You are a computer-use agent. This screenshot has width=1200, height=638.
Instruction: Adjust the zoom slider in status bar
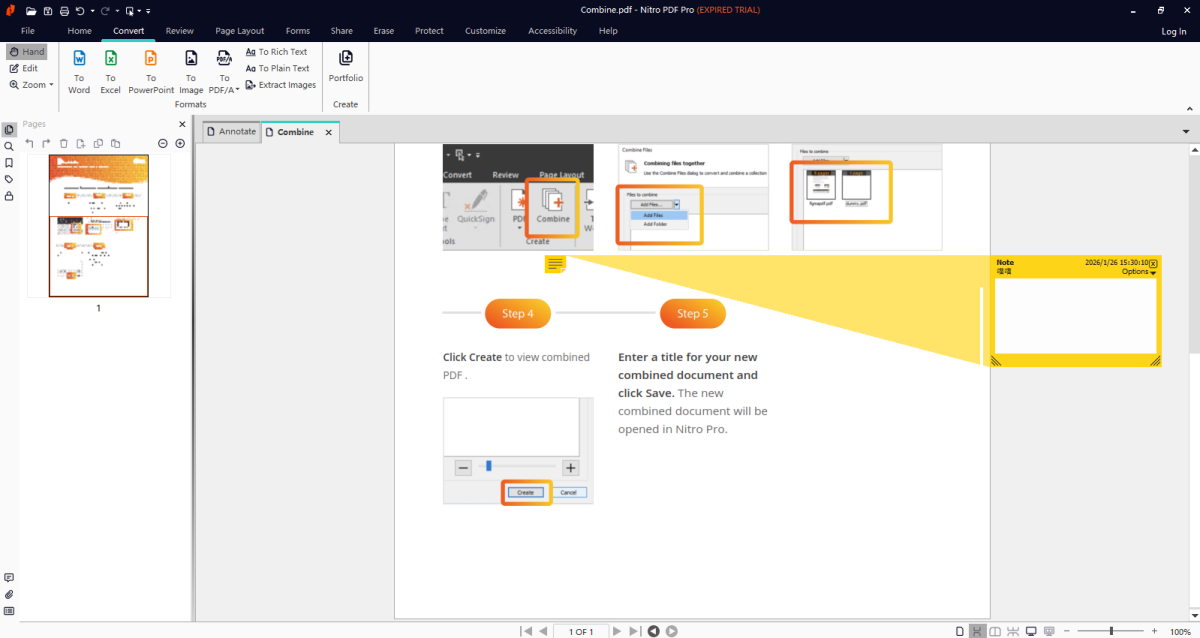1111,631
